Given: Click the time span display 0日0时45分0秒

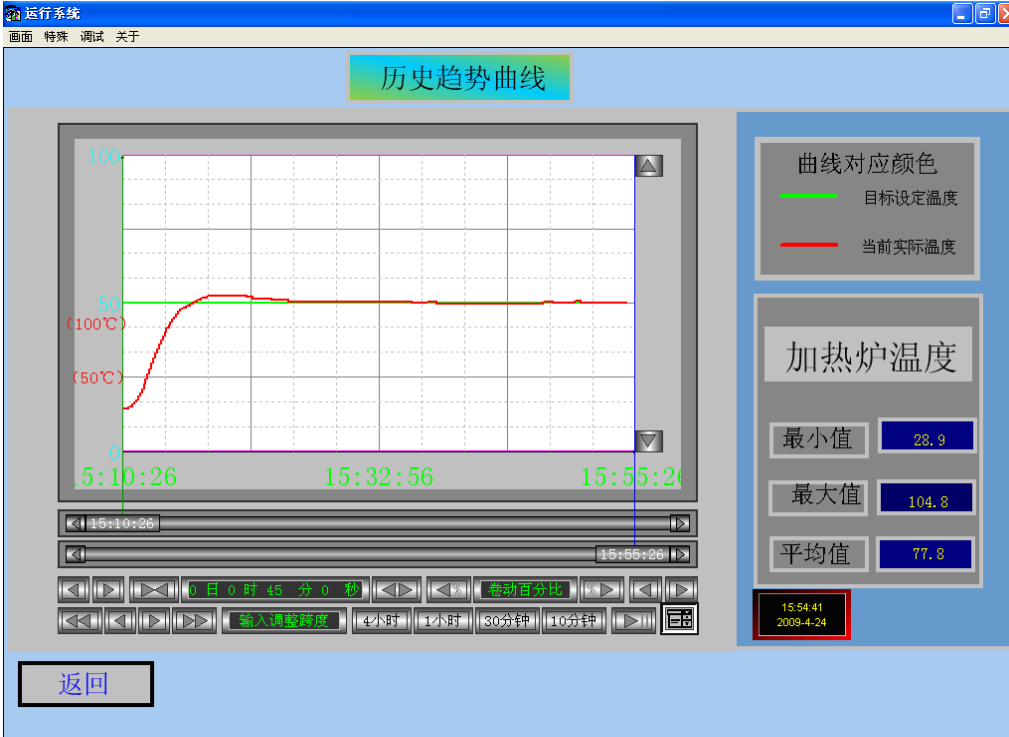Looking at the screenshot, I should (x=275, y=590).
